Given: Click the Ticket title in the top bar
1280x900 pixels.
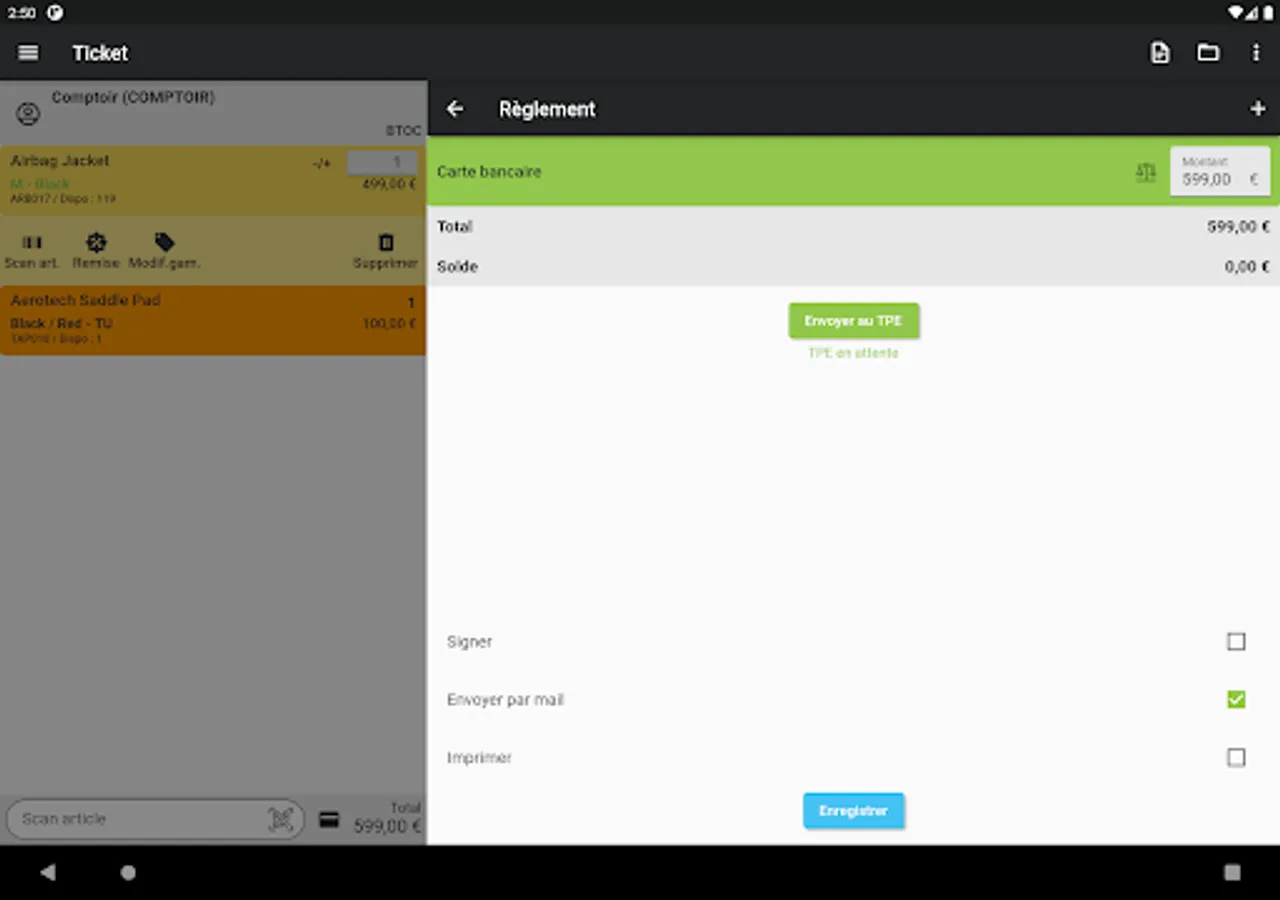Looking at the screenshot, I should [x=100, y=53].
